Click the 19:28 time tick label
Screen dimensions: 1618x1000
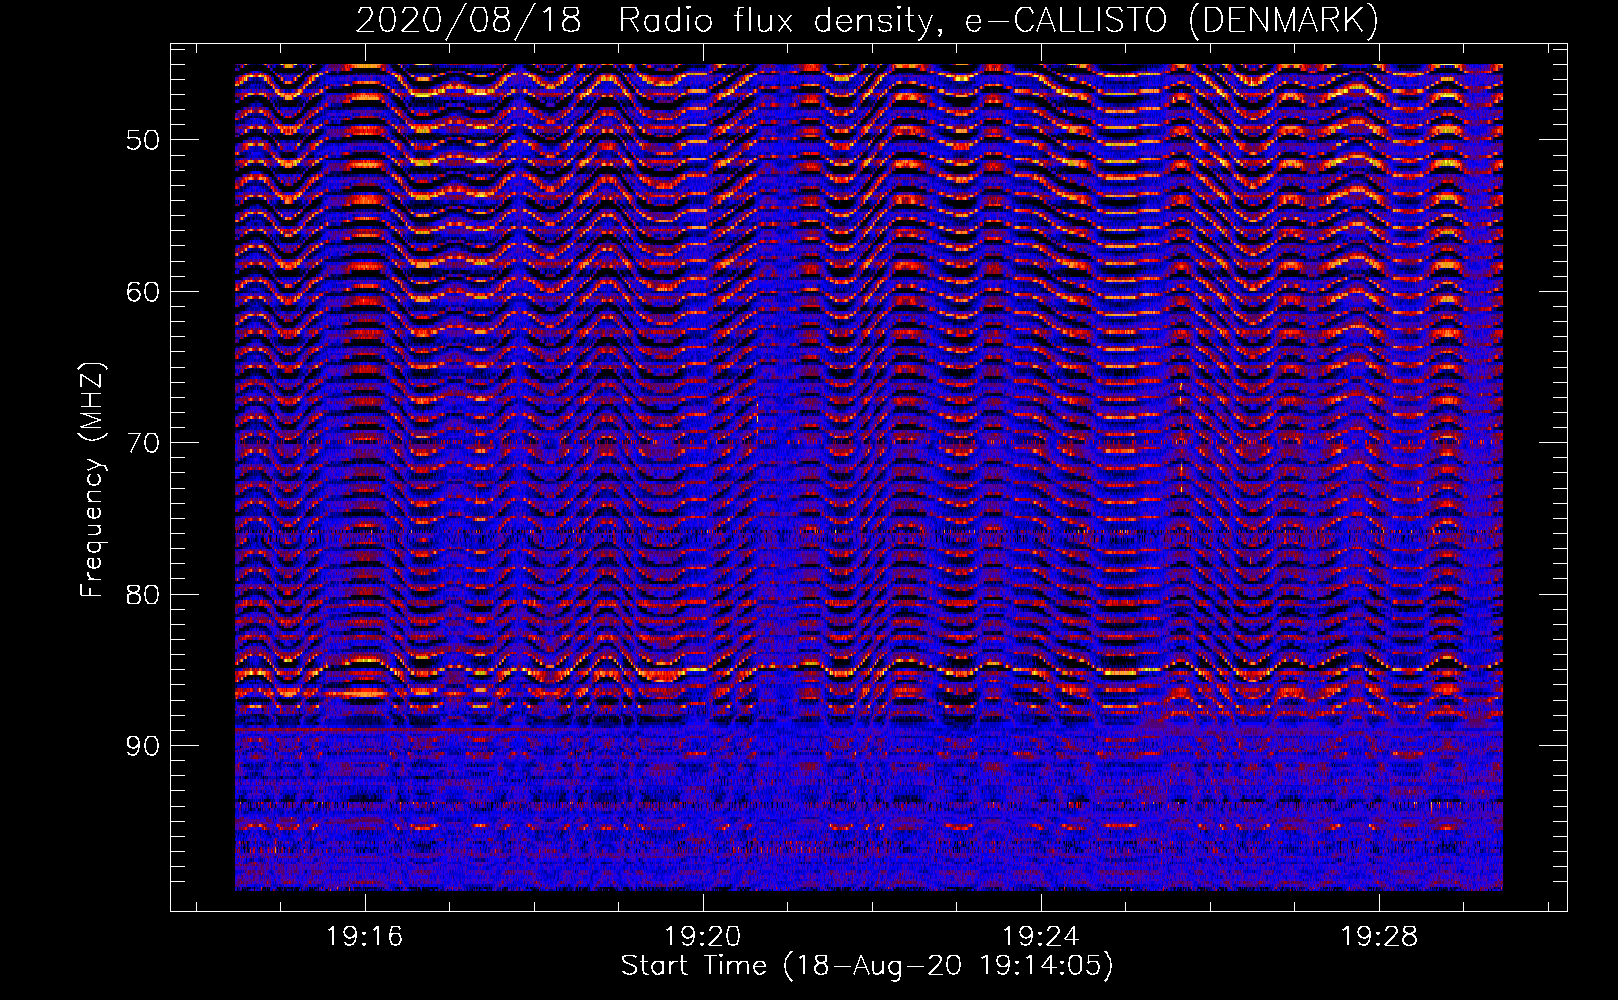[x=1378, y=936]
